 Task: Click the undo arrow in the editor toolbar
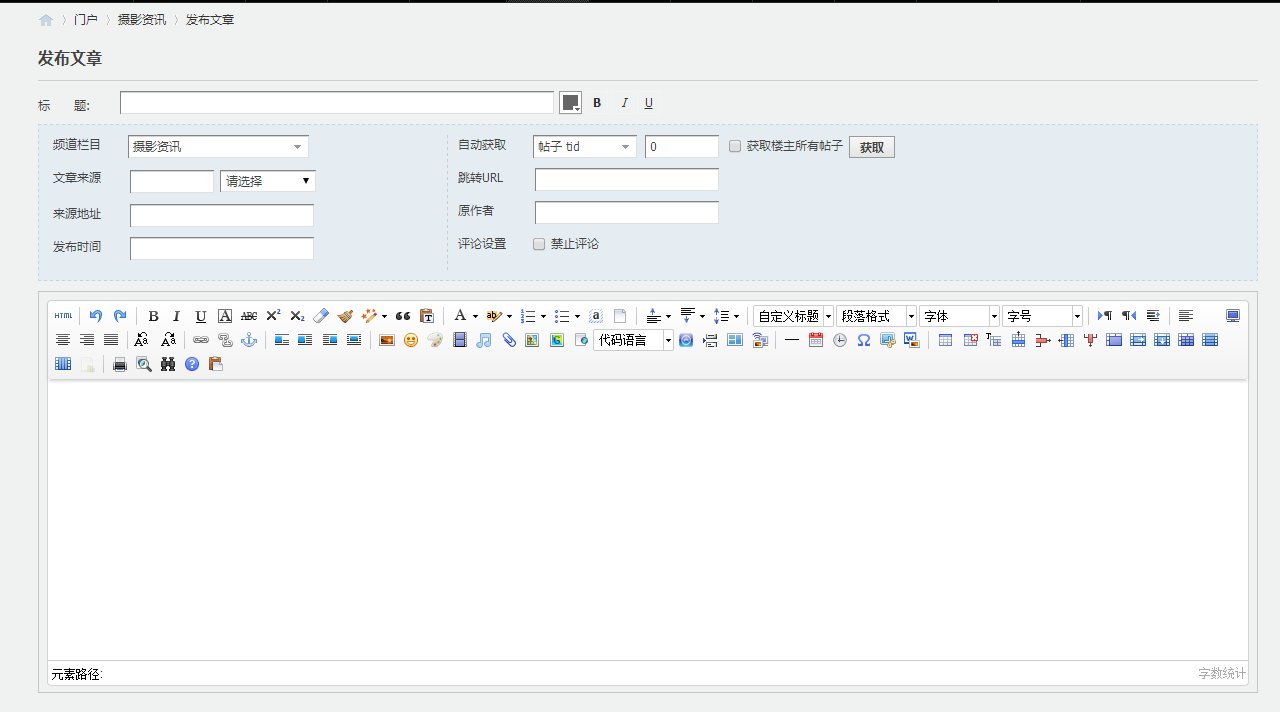pos(96,316)
